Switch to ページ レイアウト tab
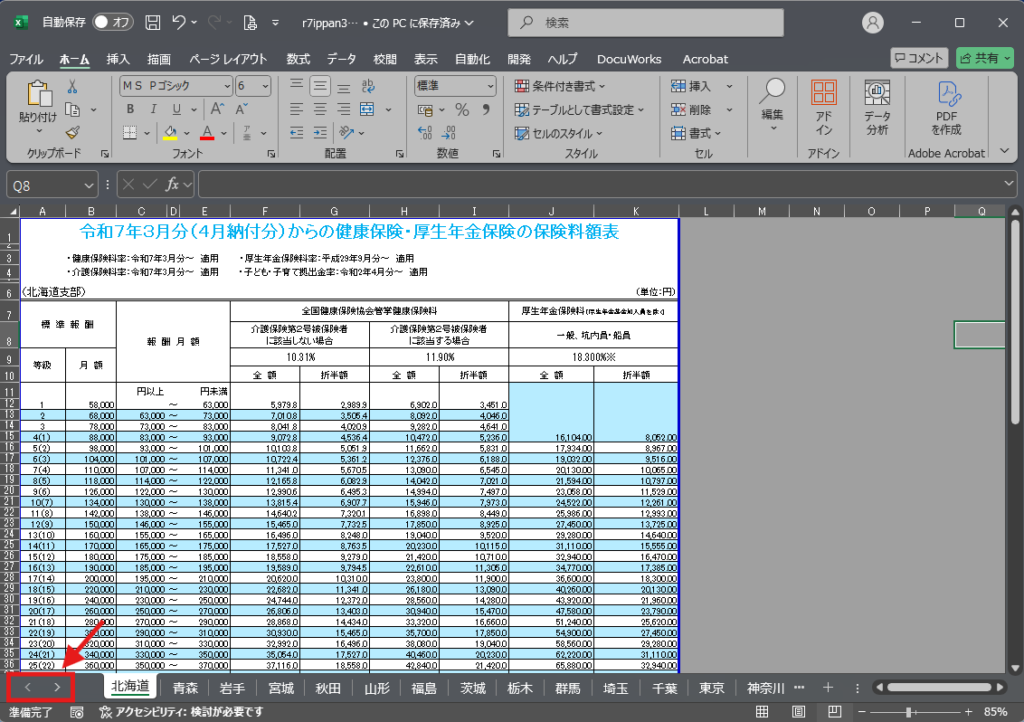The image size is (1024, 722). 228,59
